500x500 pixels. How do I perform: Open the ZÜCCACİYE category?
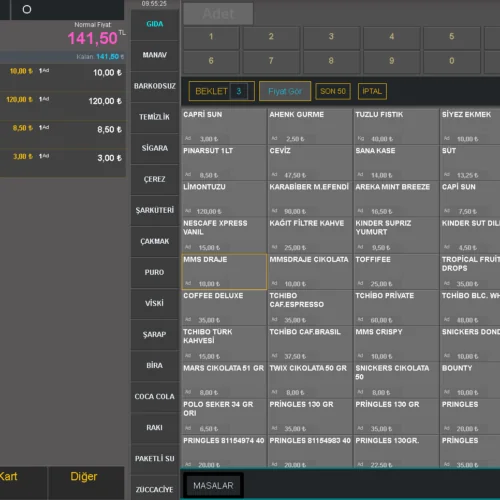[155, 489]
